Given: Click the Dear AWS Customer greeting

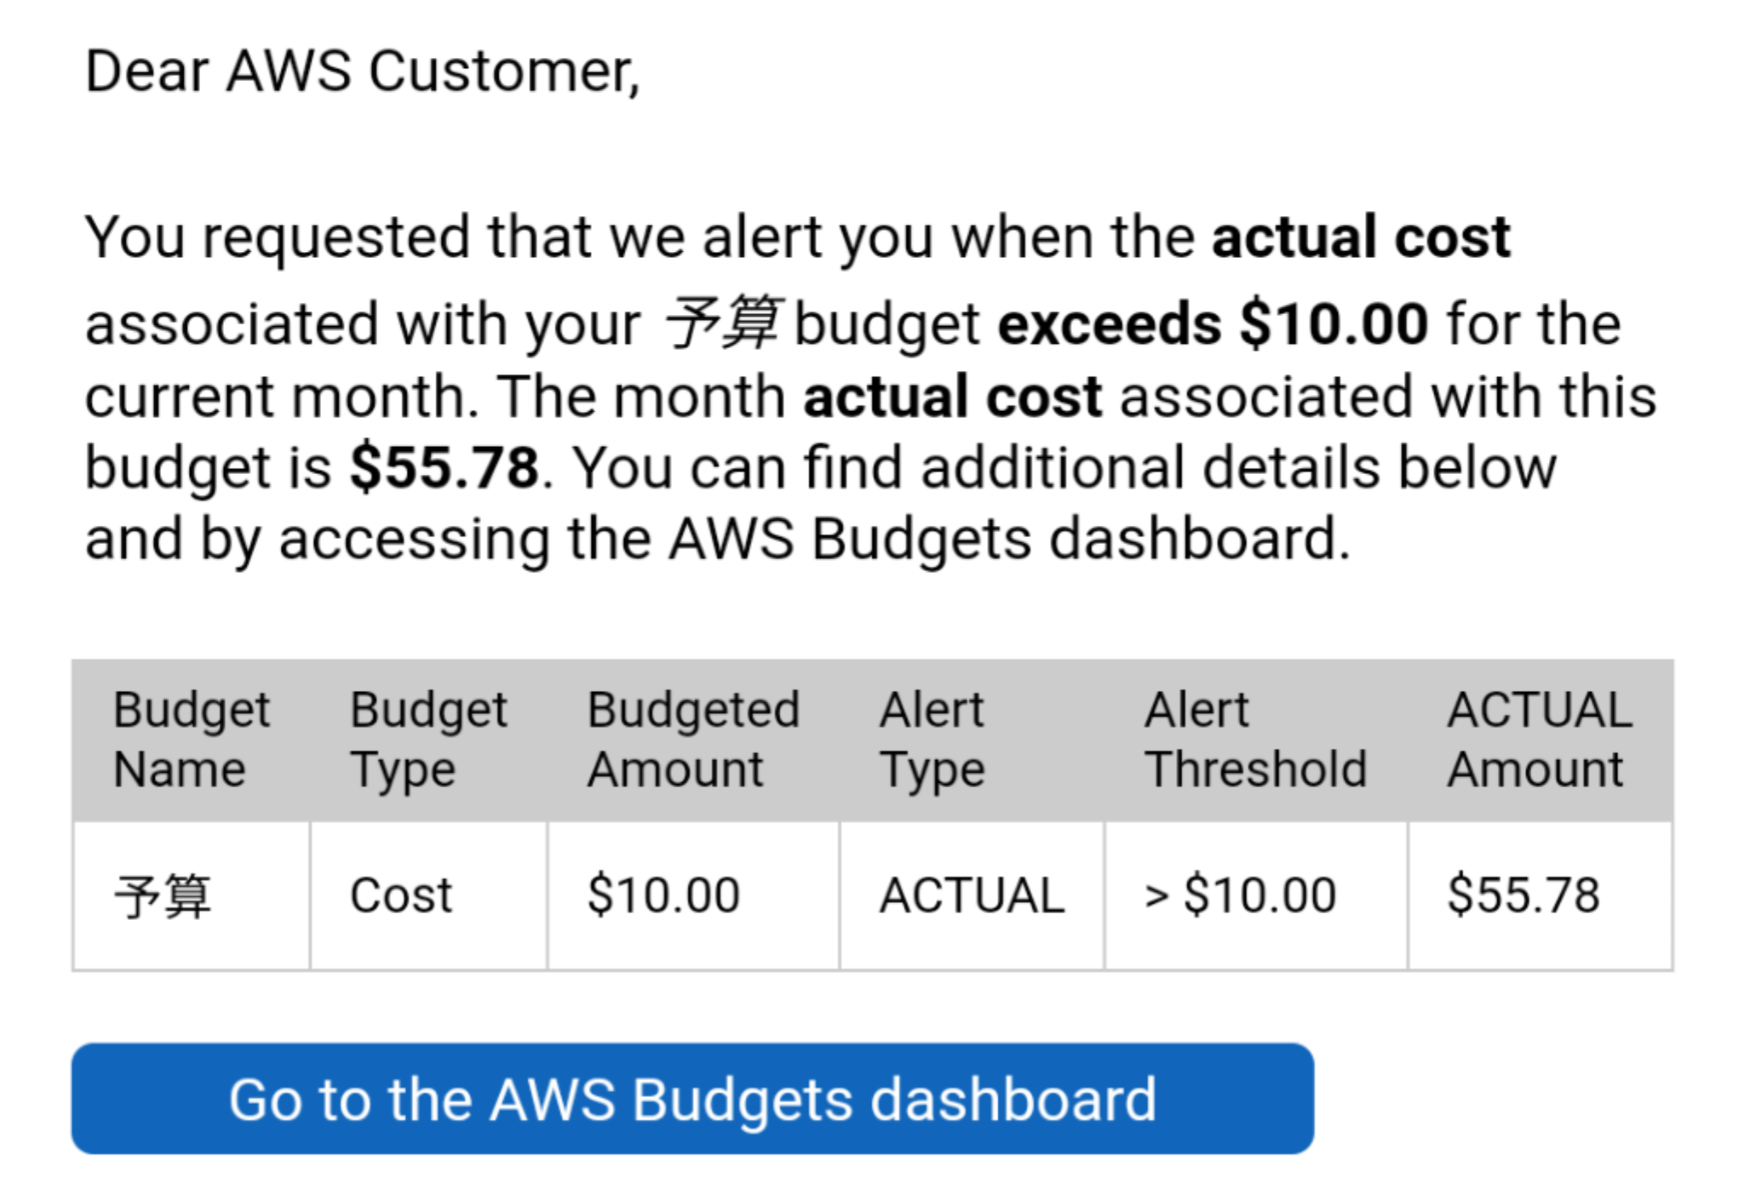Looking at the screenshot, I should pos(363,72).
